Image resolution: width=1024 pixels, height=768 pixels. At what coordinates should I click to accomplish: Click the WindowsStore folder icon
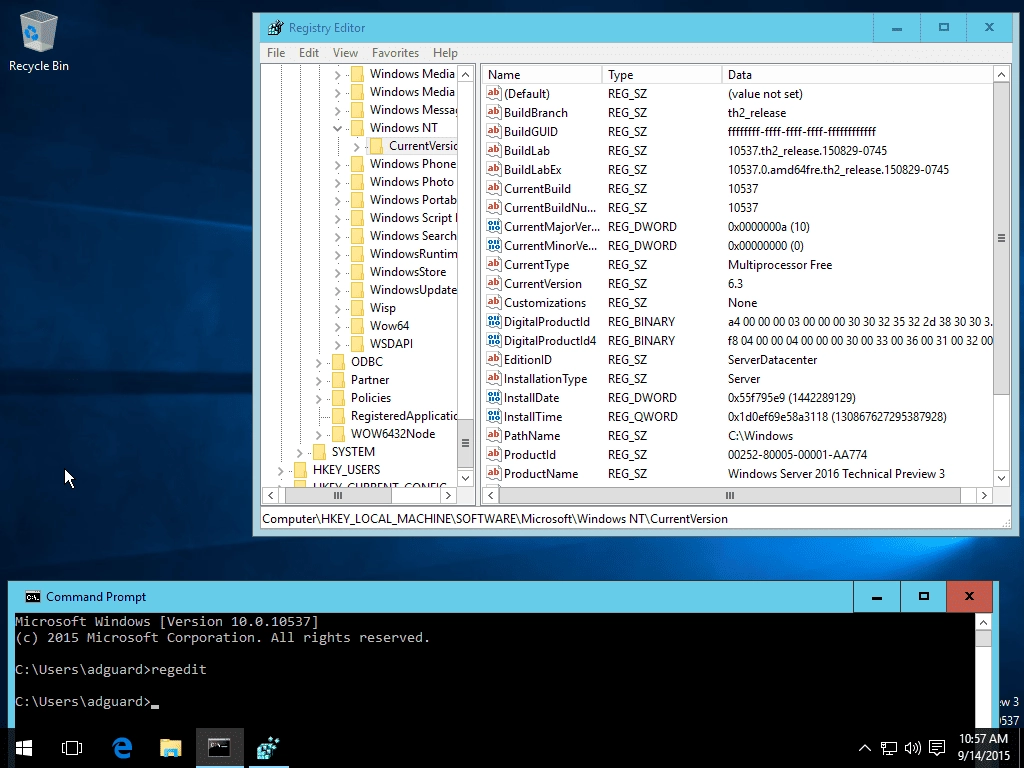click(357, 272)
